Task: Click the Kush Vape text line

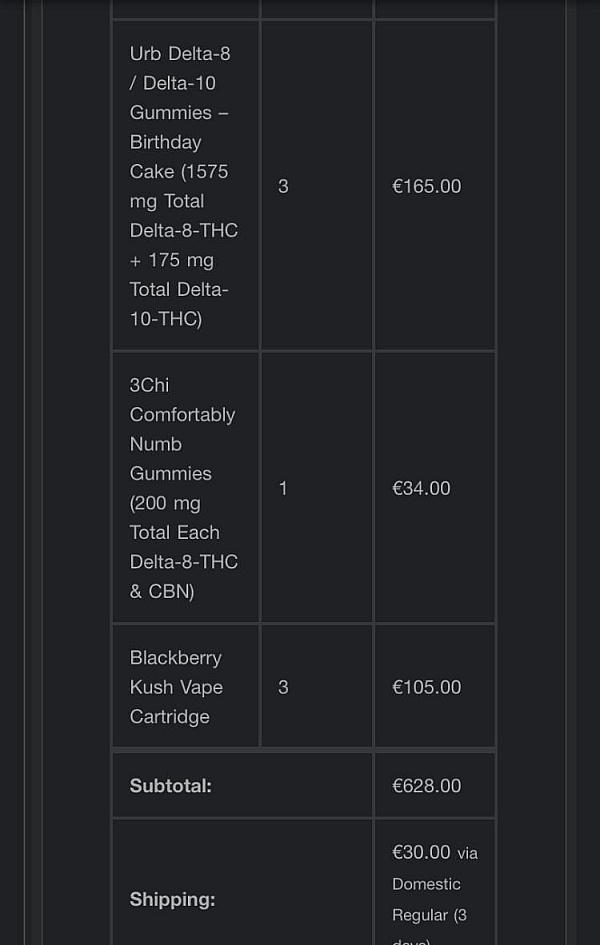Action: pos(176,687)
